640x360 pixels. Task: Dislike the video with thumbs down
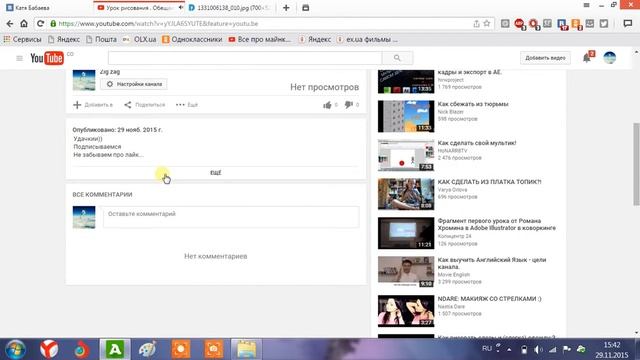tap(348, 105)
